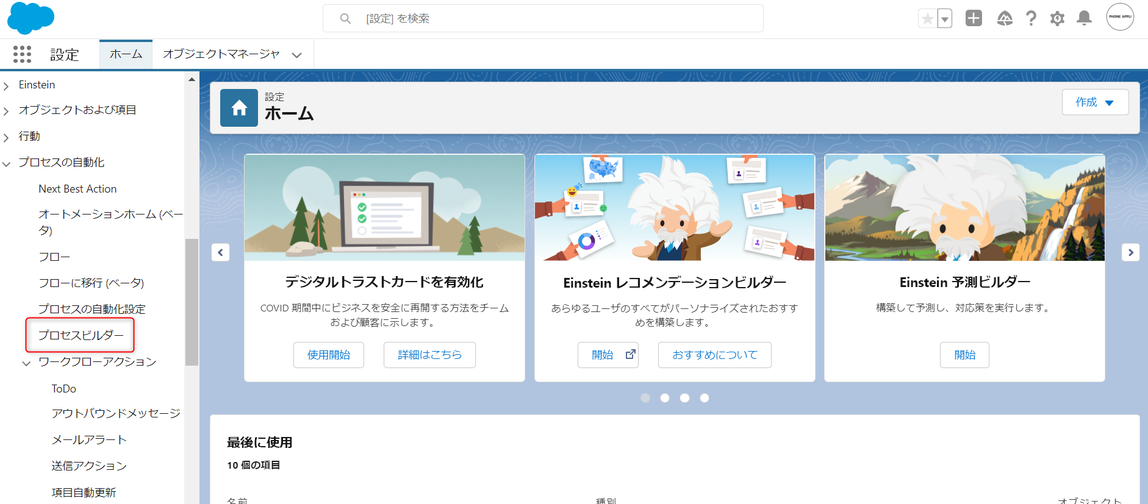Click 詳細はこちら on the デジタルトラストカード card

(430, 355)
